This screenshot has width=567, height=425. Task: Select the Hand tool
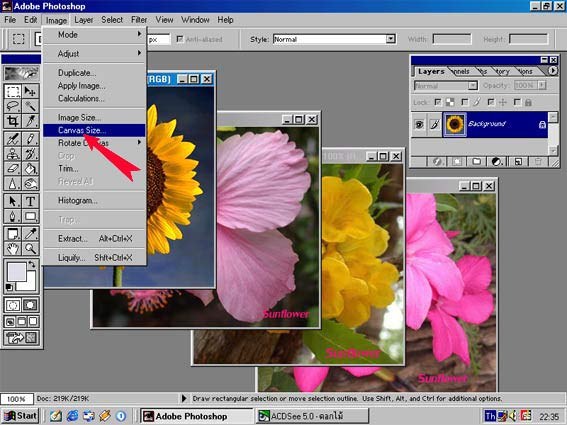click(13, 248)
